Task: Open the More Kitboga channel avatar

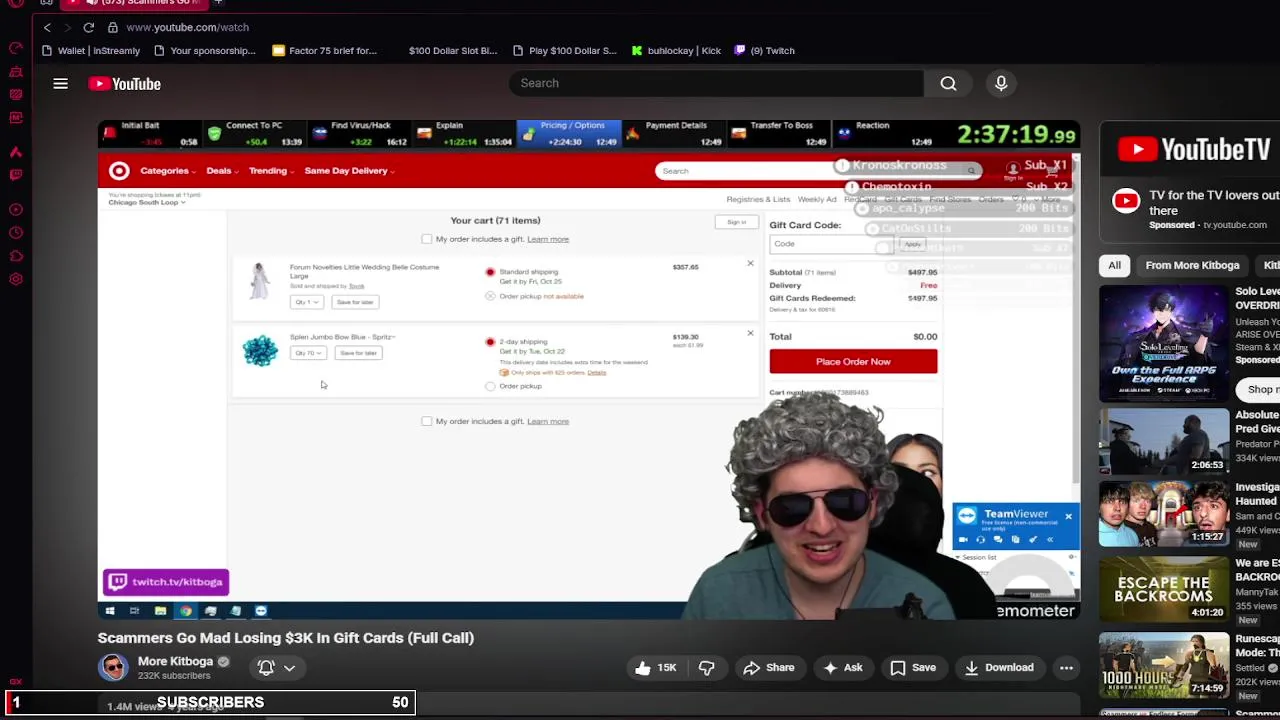Action: 113,667
